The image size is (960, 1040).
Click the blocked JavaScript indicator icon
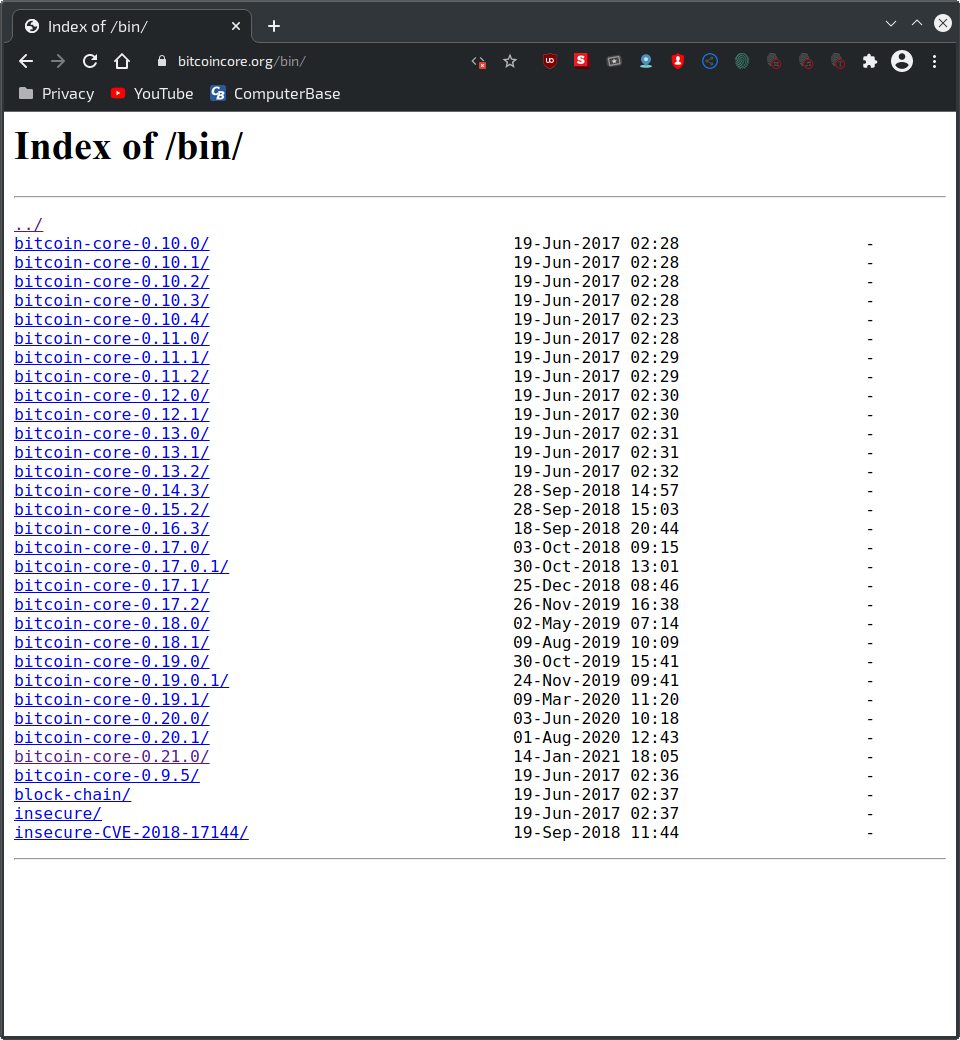(478, 62)
